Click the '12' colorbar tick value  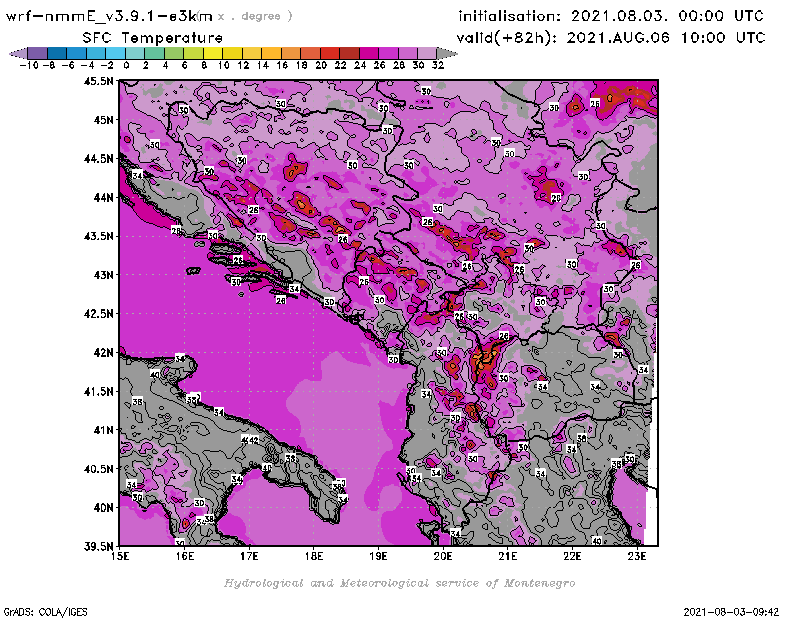[243, 65]
